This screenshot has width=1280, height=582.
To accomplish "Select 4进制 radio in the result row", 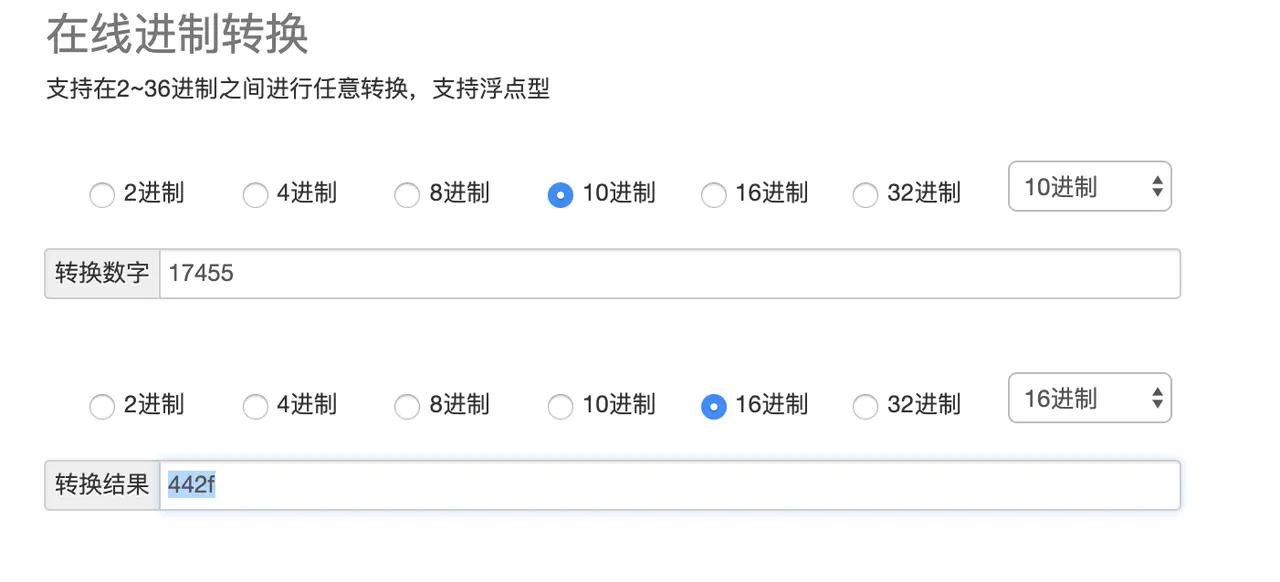I will (254, 407).
